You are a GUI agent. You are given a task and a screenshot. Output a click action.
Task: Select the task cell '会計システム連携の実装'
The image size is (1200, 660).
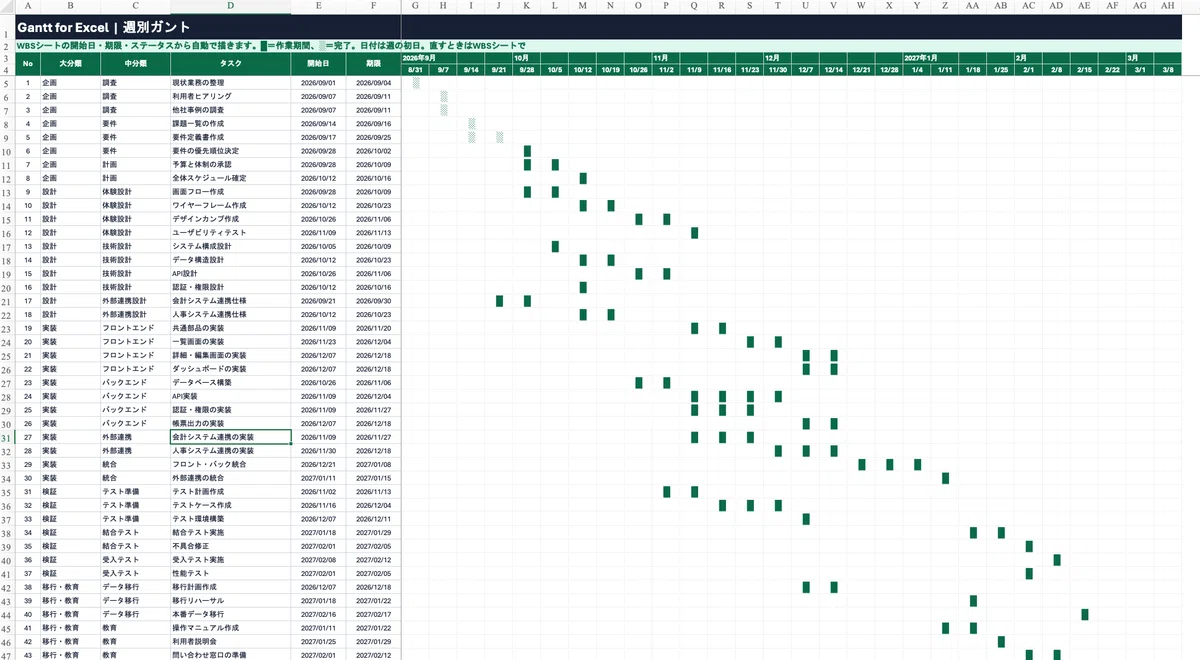coord(231,437)
